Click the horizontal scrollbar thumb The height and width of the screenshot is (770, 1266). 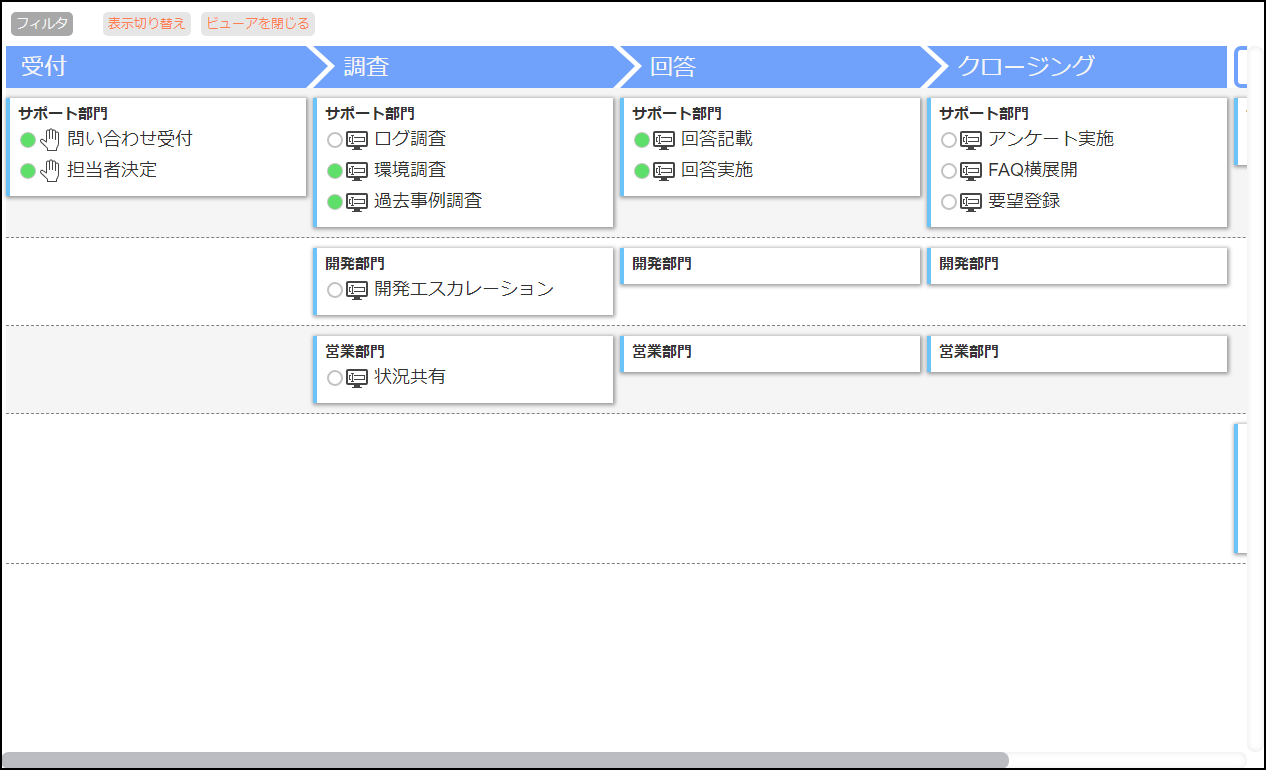pos(505,760)
